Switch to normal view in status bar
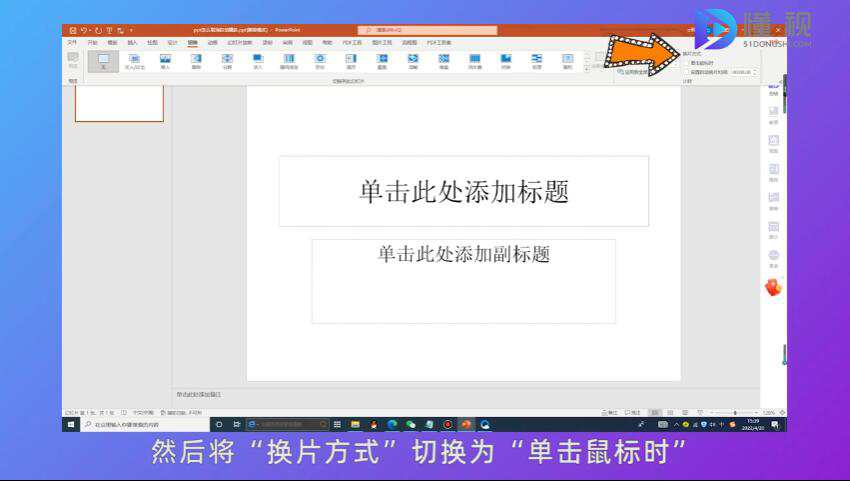This screenshot has height=481, width=850. pos(655,413)
